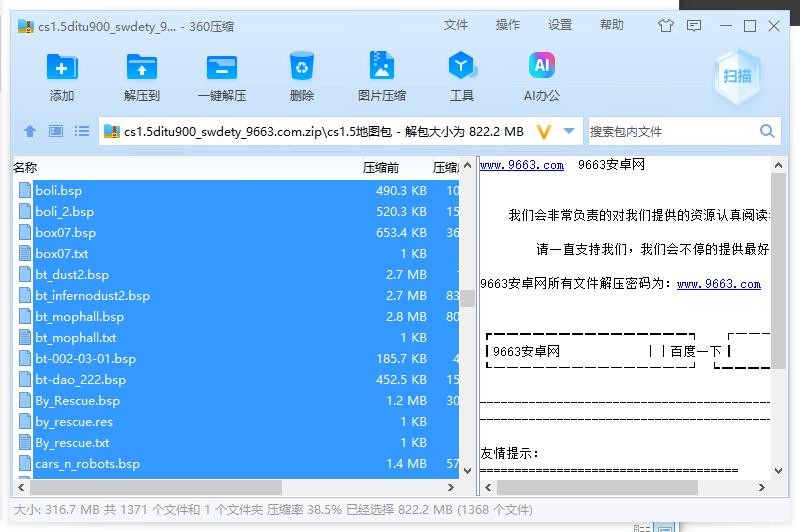Image resolution: width=800 pixels, height=532 pixels.
Task: Select file bt_dust2.bsp
Action: [246, 274]
